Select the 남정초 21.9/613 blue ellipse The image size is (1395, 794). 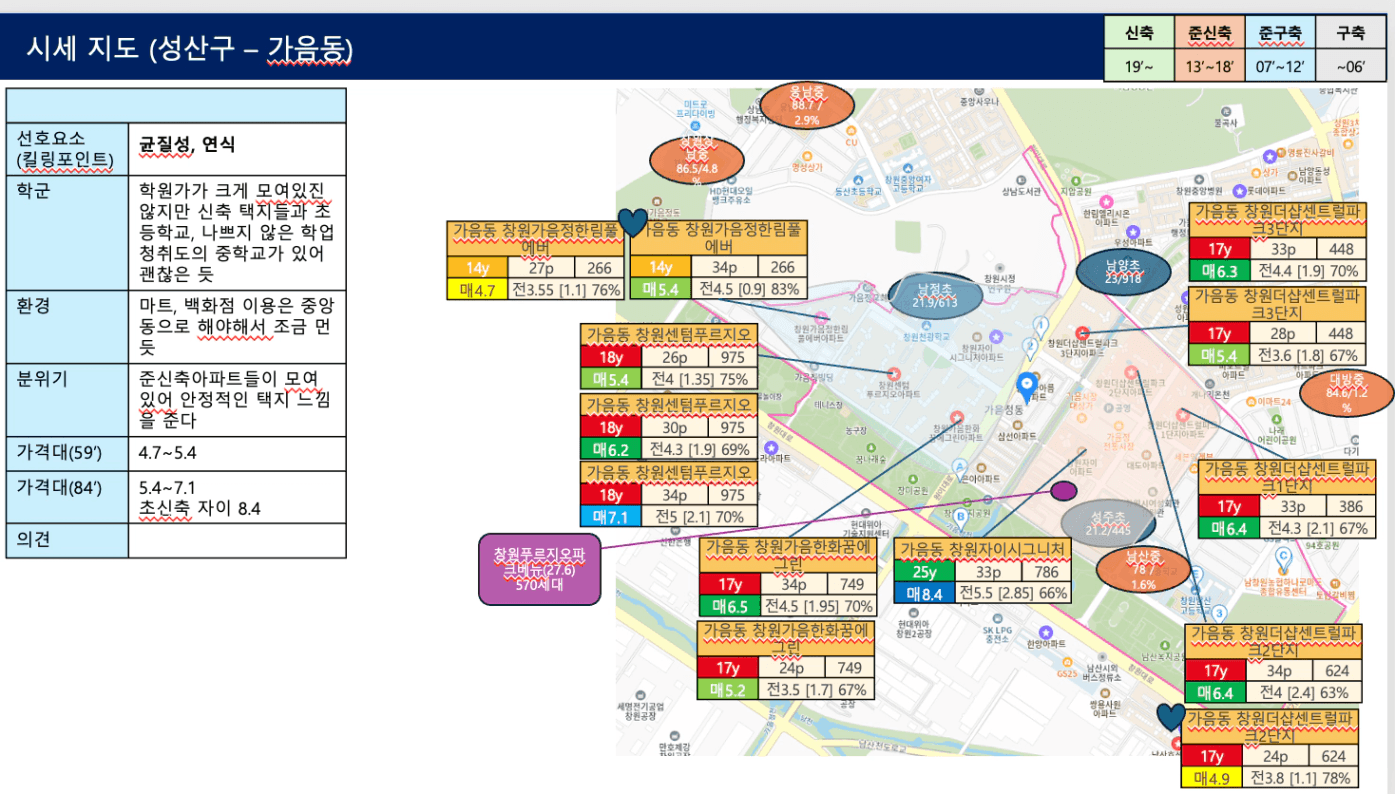tap(935, 294)
